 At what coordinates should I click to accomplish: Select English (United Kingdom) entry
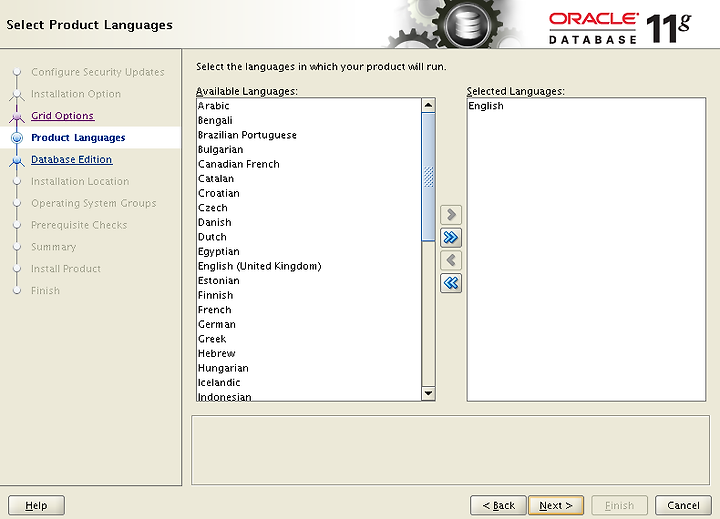(x=309, y=266)
